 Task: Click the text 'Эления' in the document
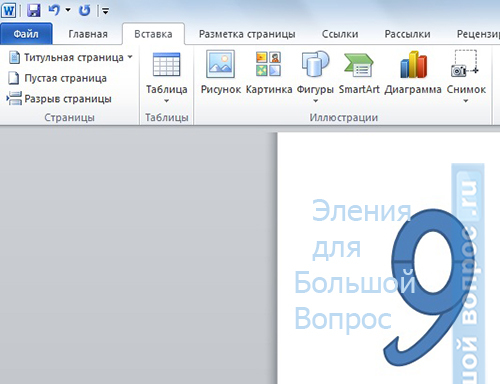(362, 211)
